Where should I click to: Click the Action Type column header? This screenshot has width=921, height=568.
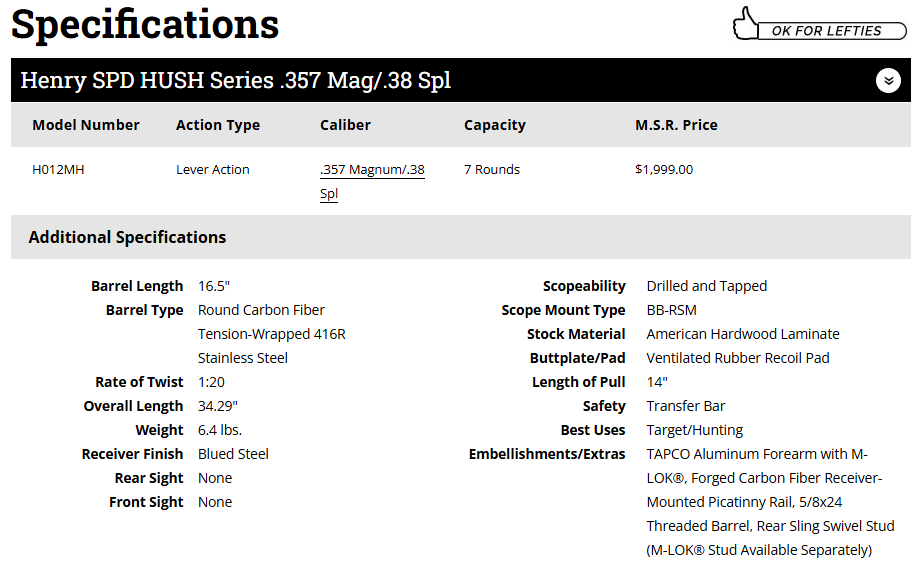click(218, 125)
